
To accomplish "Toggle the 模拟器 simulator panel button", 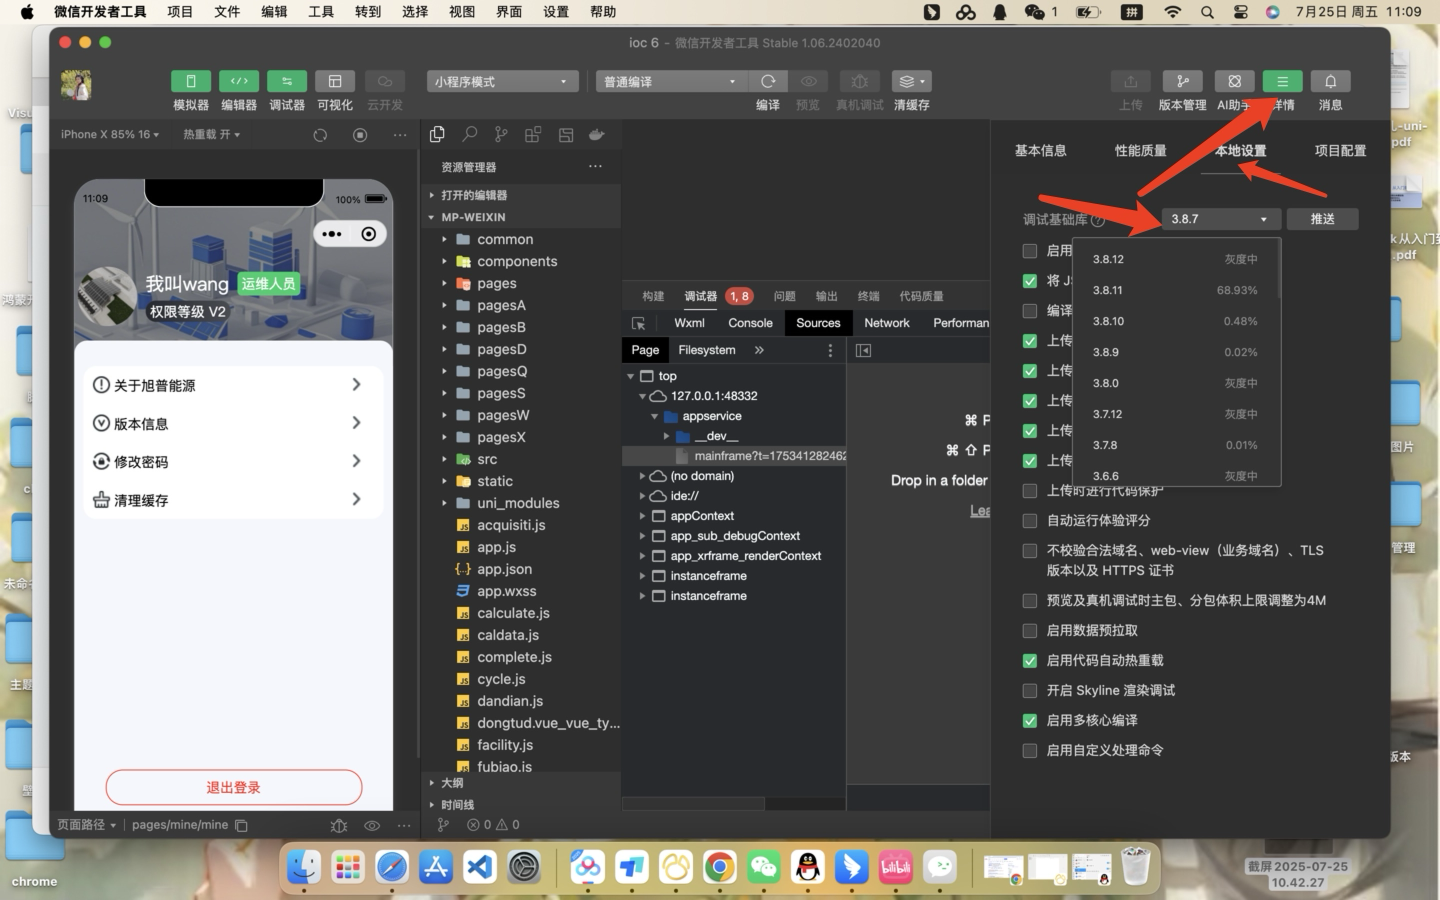I will click(x=191, y=82).
